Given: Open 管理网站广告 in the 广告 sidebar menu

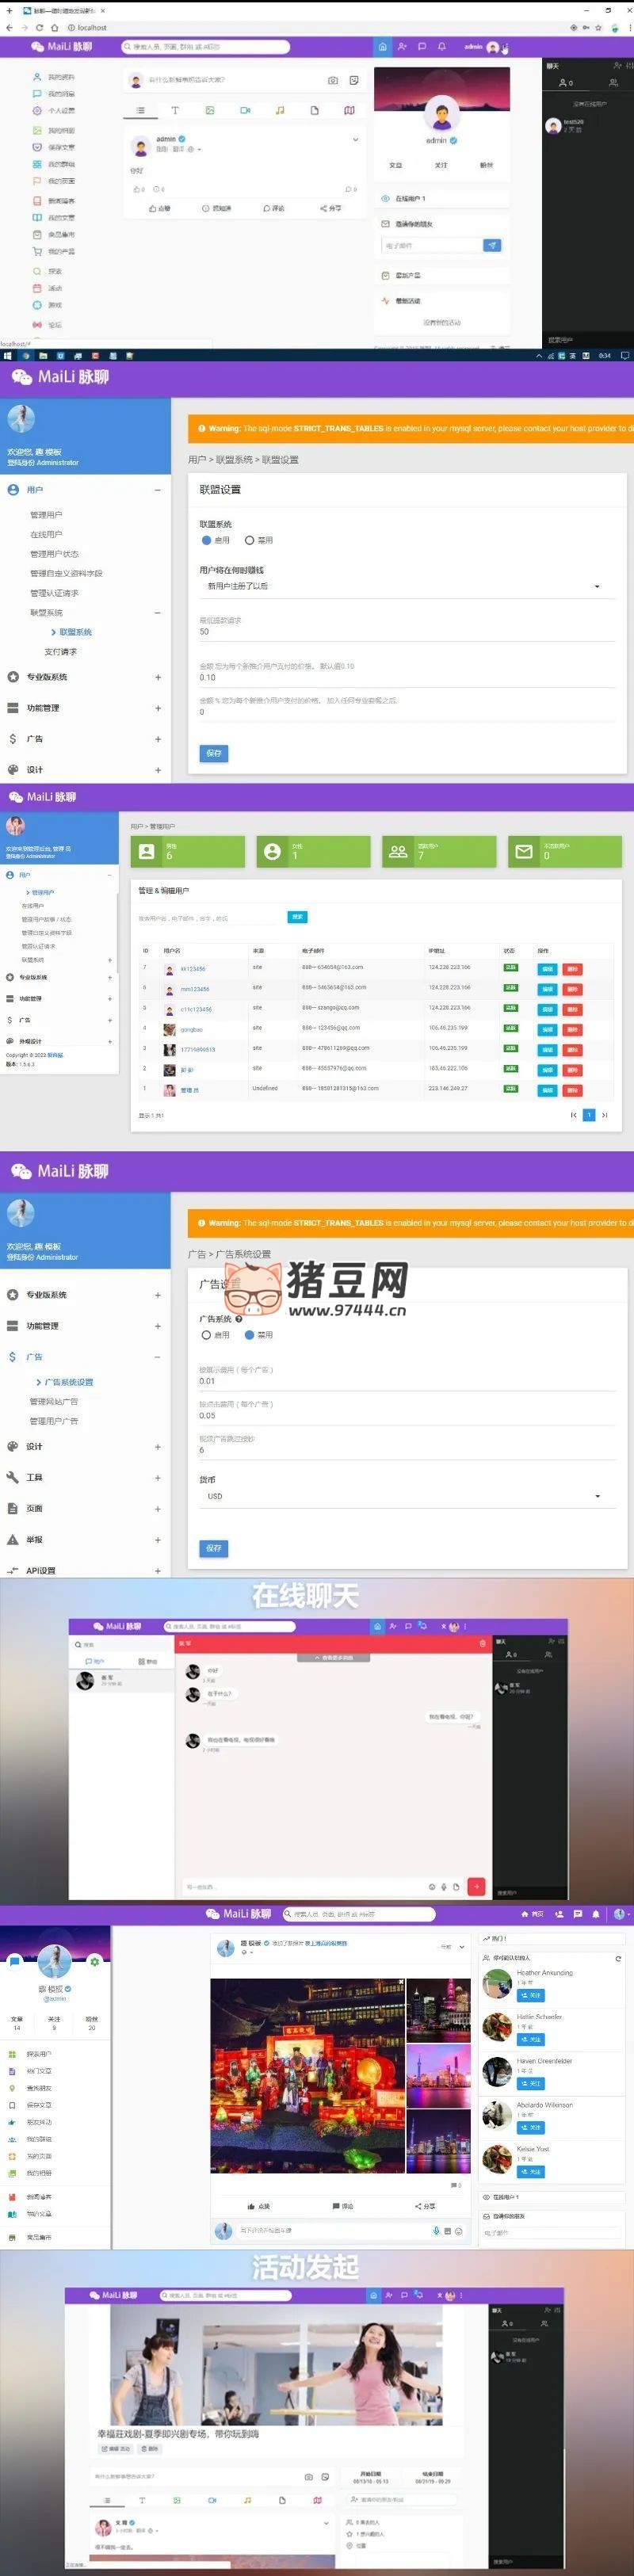Looking at the screenshot, I should coord(54,1402).
